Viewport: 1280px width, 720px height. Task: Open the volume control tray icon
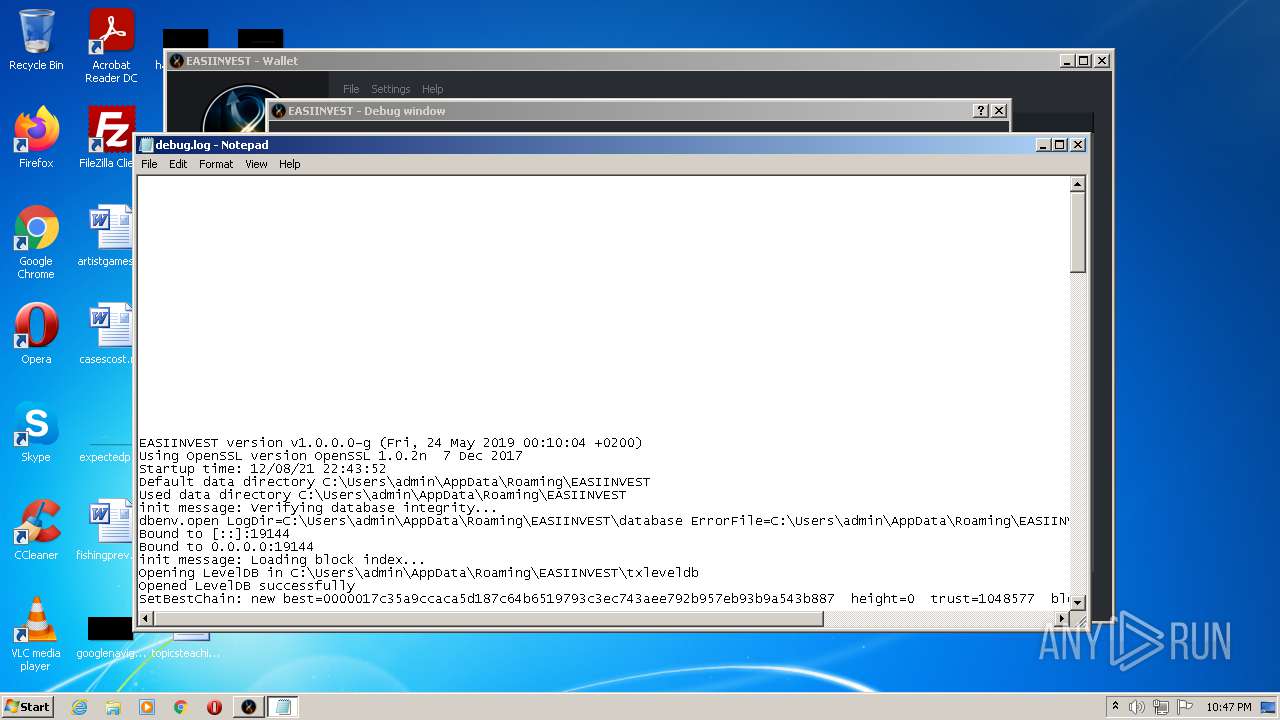coord(1137,707)
